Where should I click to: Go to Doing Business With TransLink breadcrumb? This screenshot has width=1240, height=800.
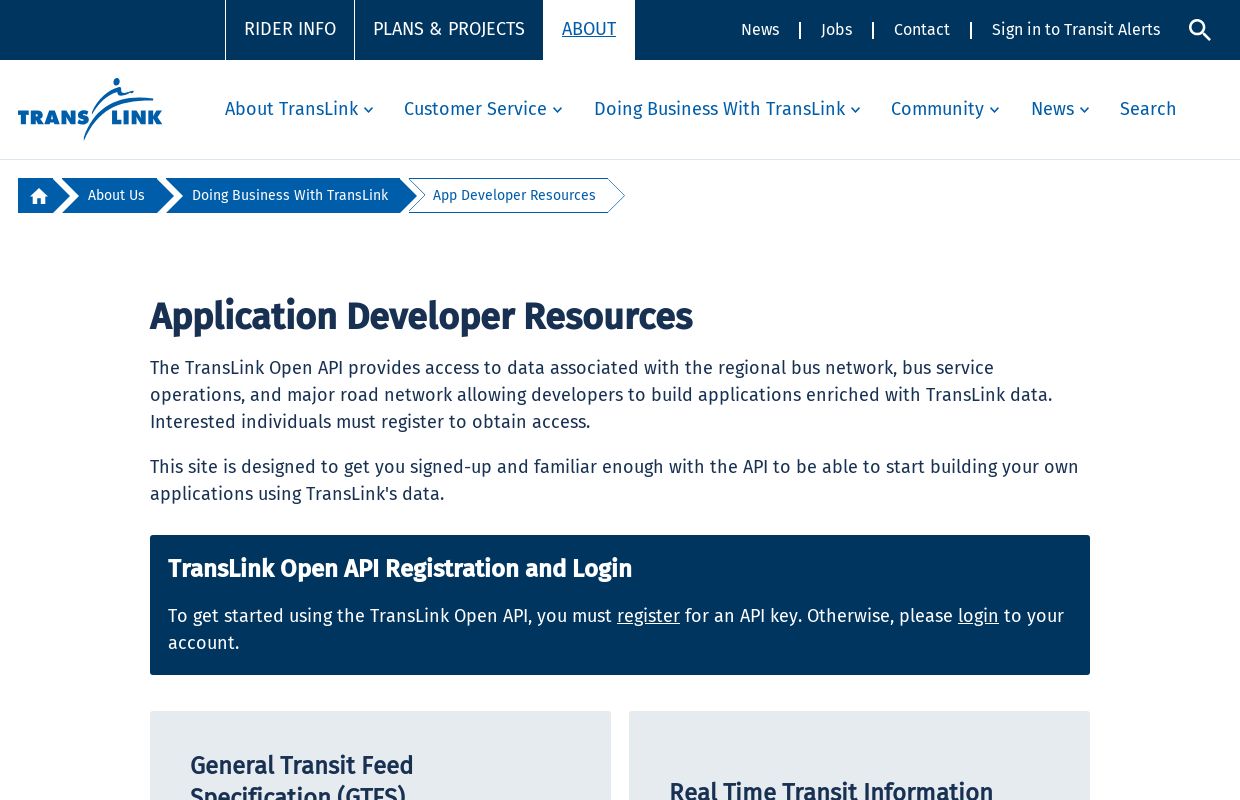point(290,196)
